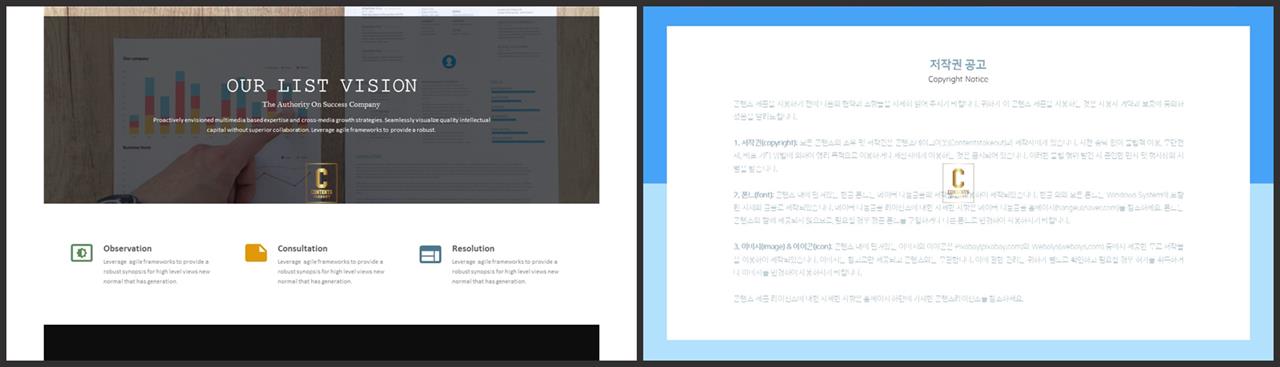Select the 'Resolution' heading
The width and height of the screenshot is (1280, 367).
[x=473, y=248]
